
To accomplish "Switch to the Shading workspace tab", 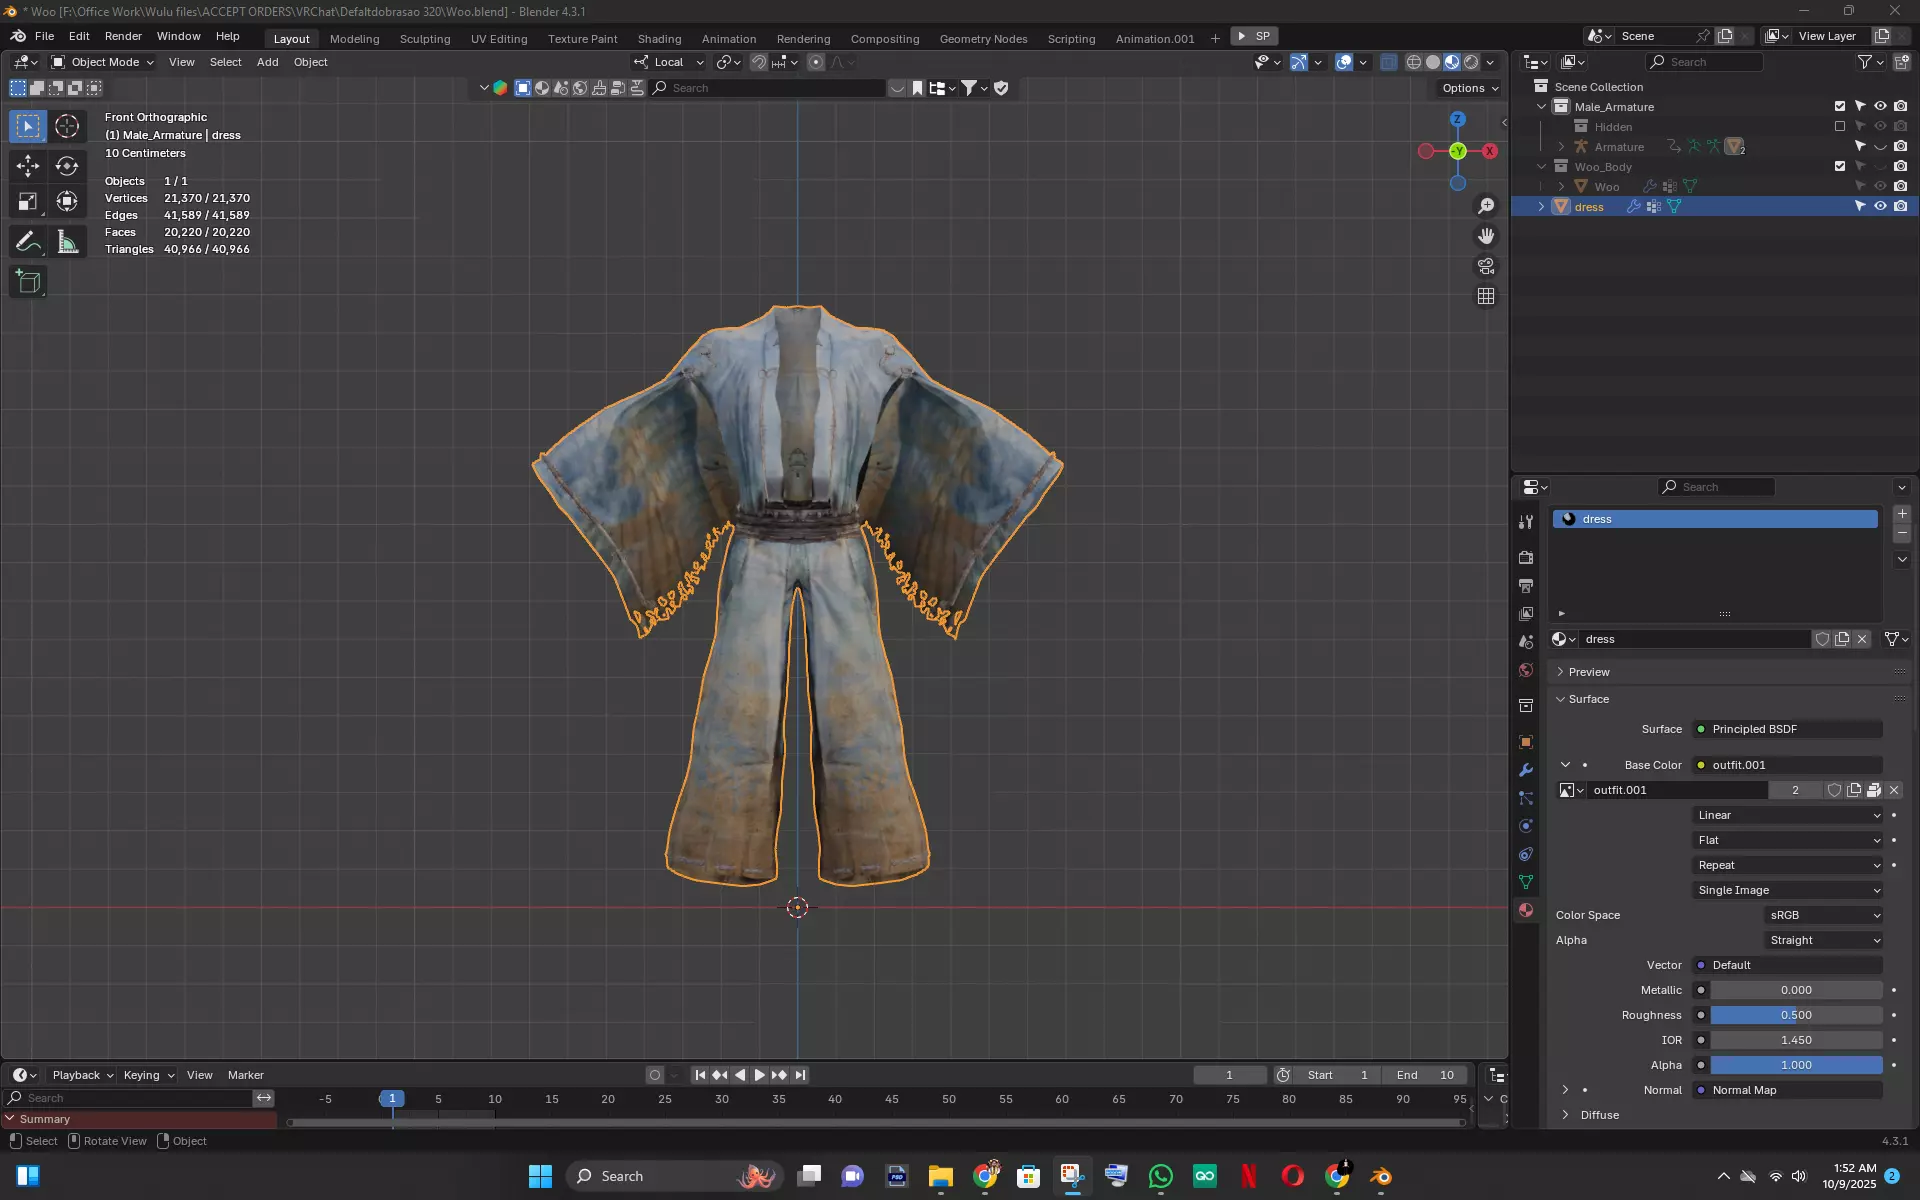I will [x=659, y=39].
